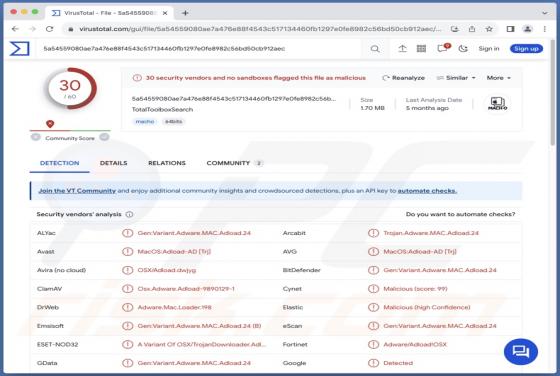Screen dimensions: 560x376
Task: Toggle dark mode moon icon
Action: [x=463, y=49]
